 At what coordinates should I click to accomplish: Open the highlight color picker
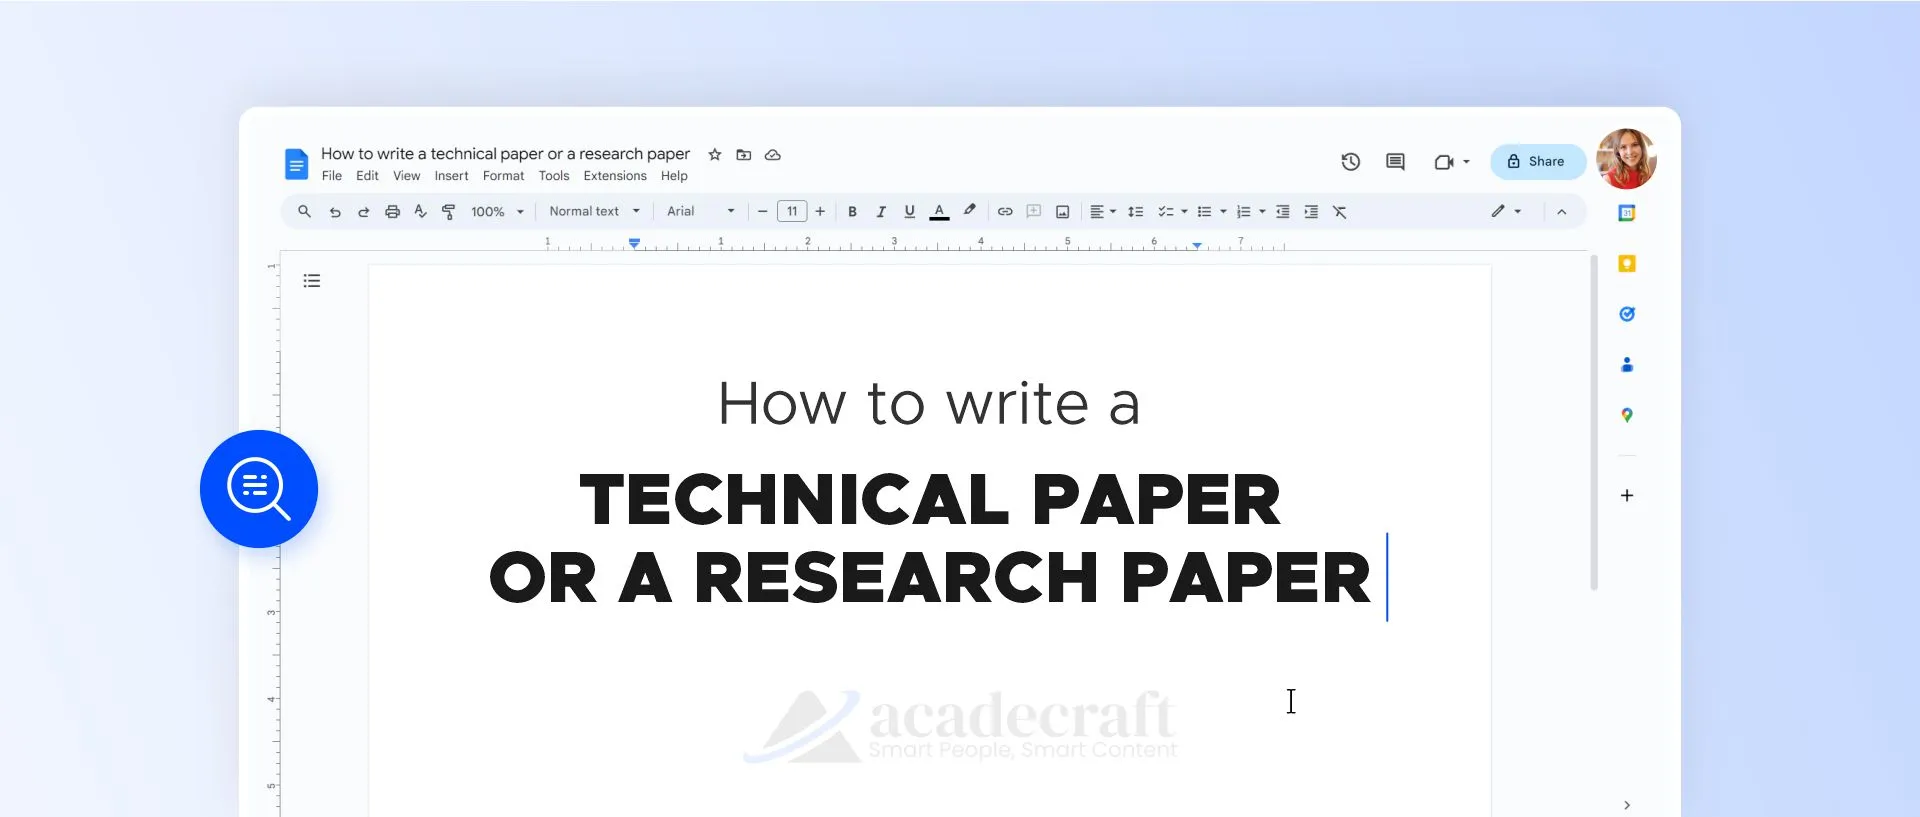[x=969, y=211]
